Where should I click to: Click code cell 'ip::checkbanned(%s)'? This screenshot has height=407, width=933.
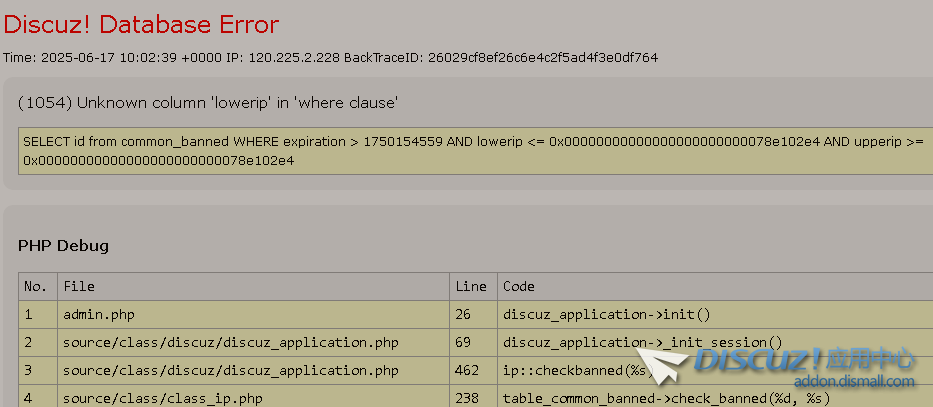[x=715, y=370]
